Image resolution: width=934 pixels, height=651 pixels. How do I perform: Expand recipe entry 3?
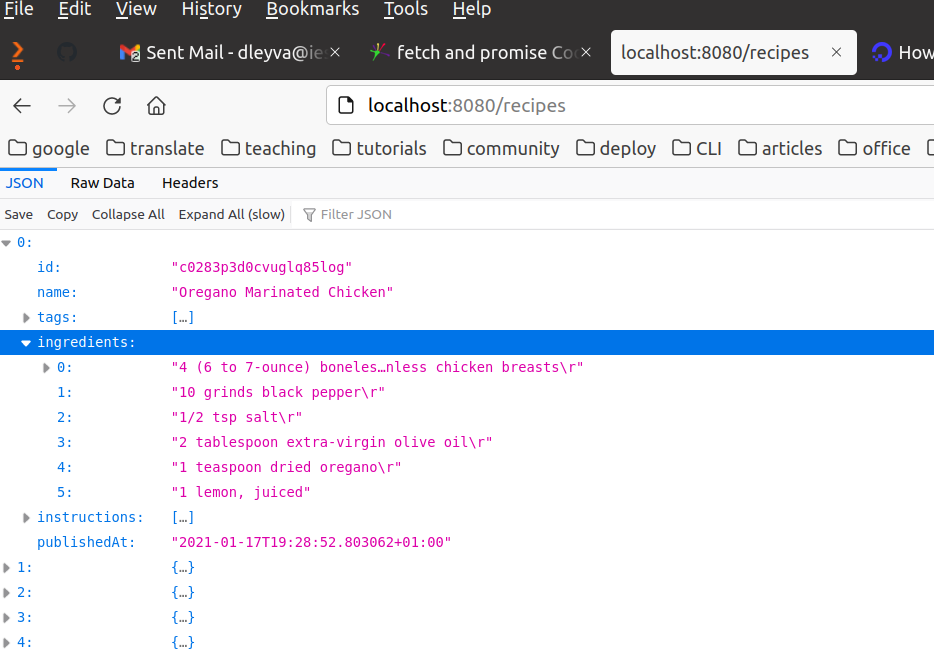point(7,618)
